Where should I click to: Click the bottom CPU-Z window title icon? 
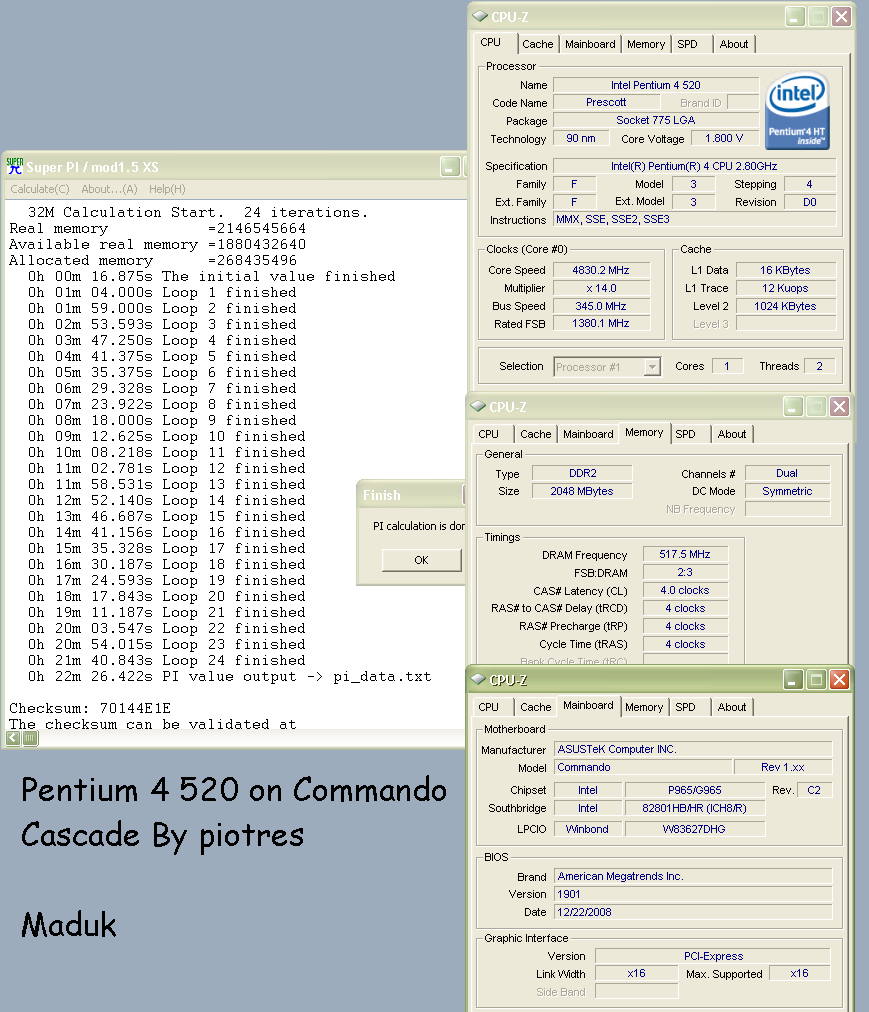[x=478, y=679]
